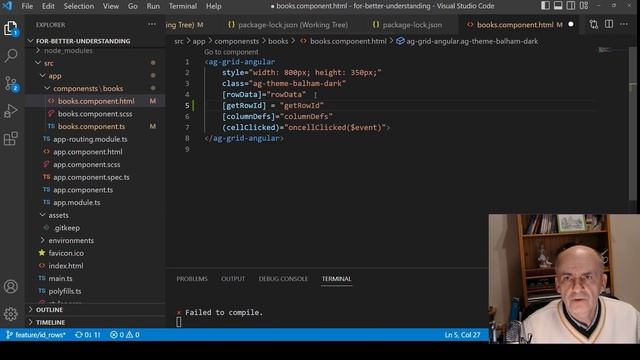640x360 pixels.
Task: Click the books breadcrumb segment
Action: (278, 41)
